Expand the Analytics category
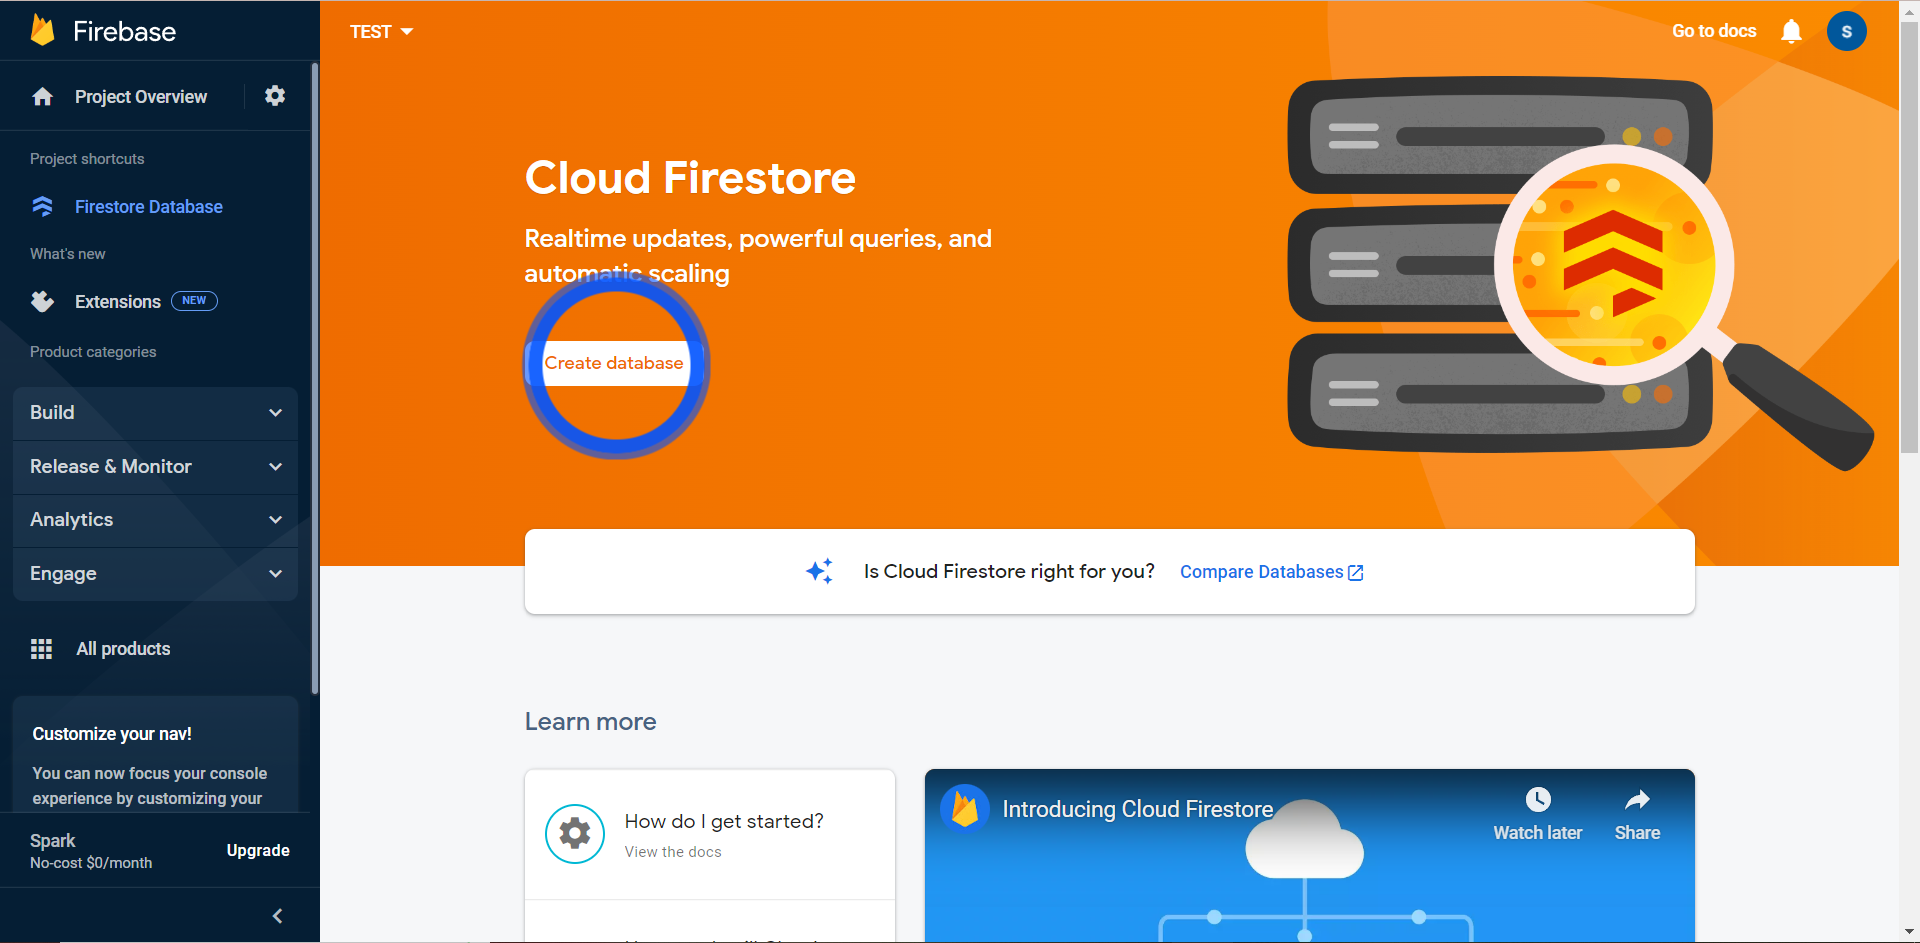 pyautogui.click(x=155, y=520)
